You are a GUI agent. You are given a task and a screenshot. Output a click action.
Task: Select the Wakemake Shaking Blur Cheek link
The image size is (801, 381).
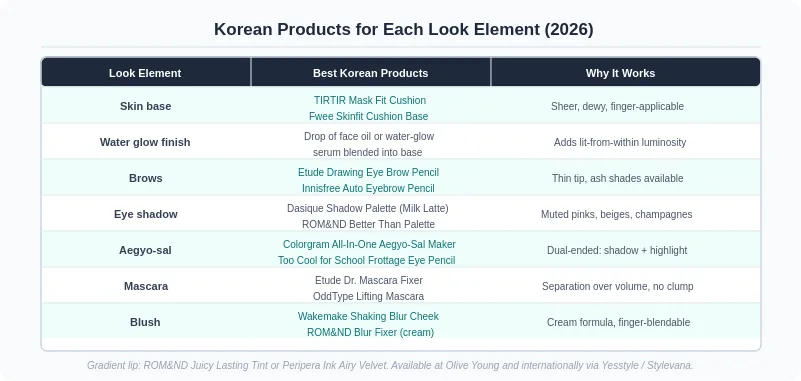coord(368,317)
